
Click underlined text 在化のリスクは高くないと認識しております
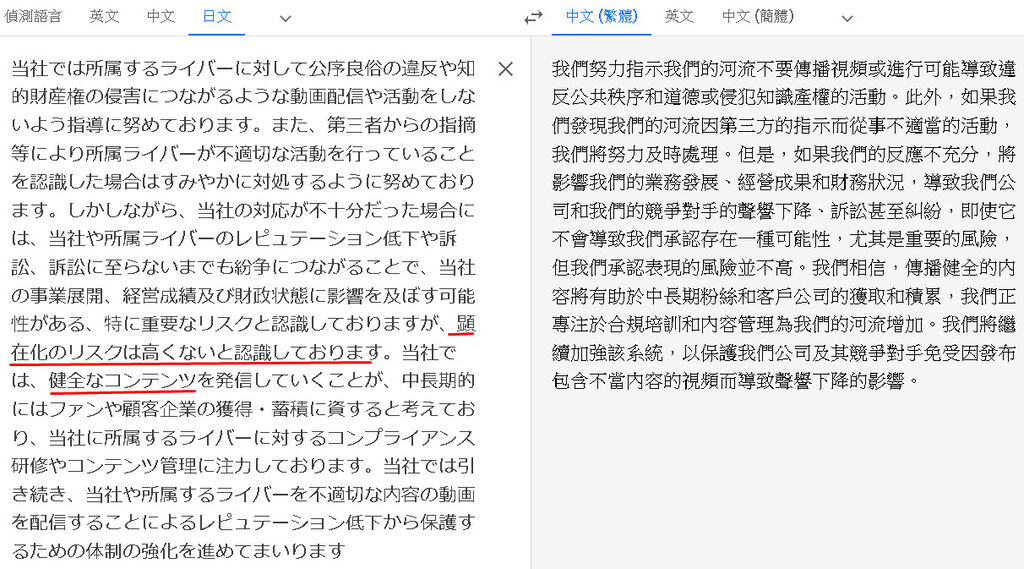coord(197,352)
